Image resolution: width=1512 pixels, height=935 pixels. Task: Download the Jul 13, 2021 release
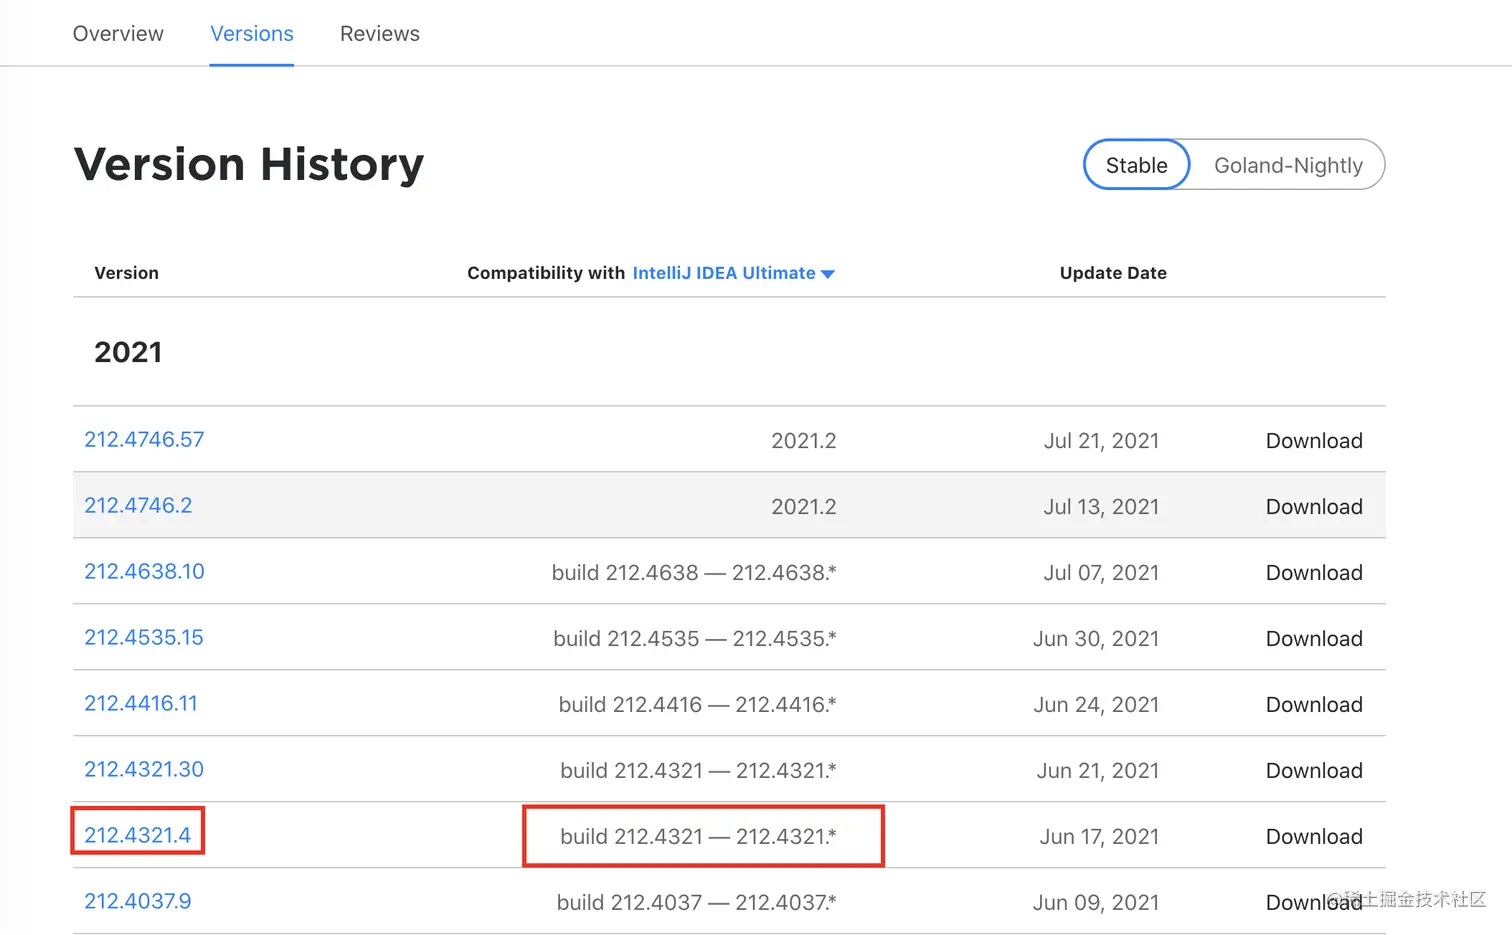tap(1314, 507)
